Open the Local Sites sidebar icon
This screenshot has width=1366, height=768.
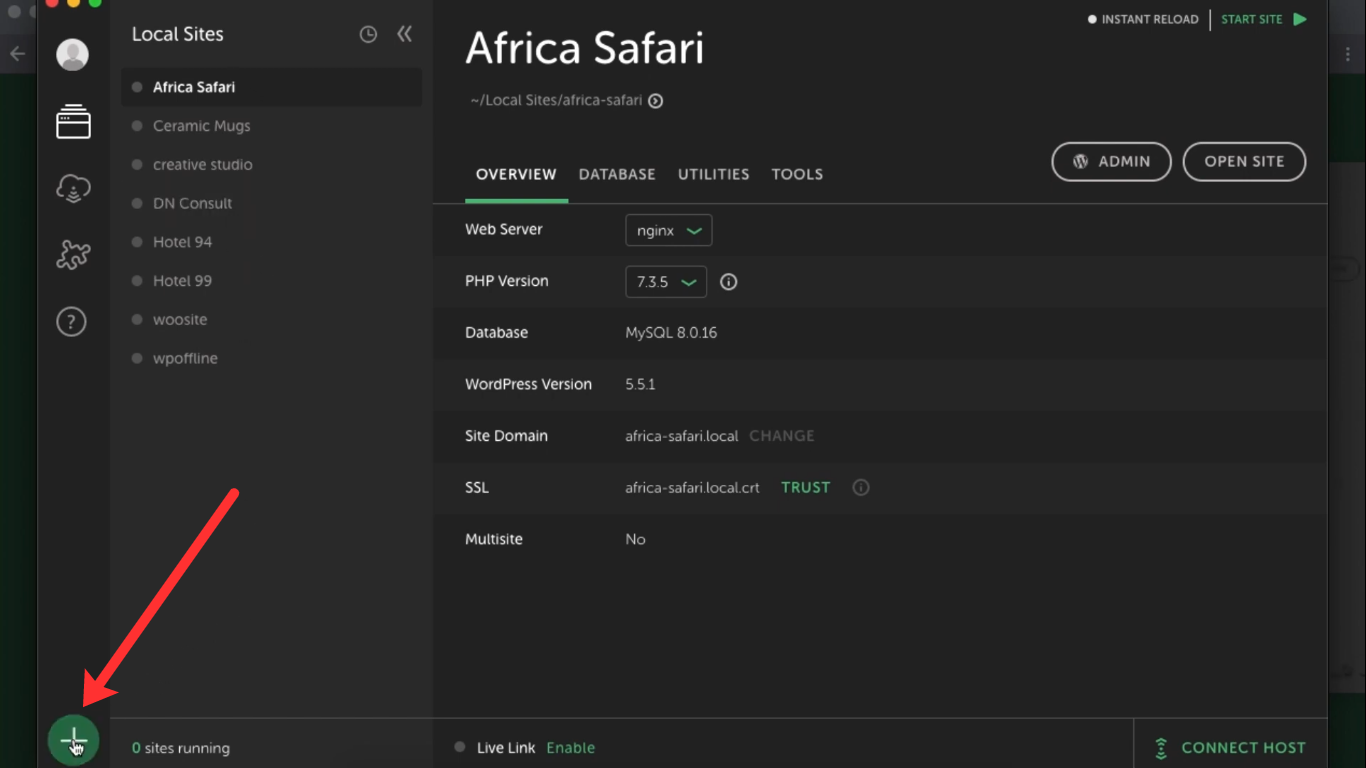click(x=73, y=122)
